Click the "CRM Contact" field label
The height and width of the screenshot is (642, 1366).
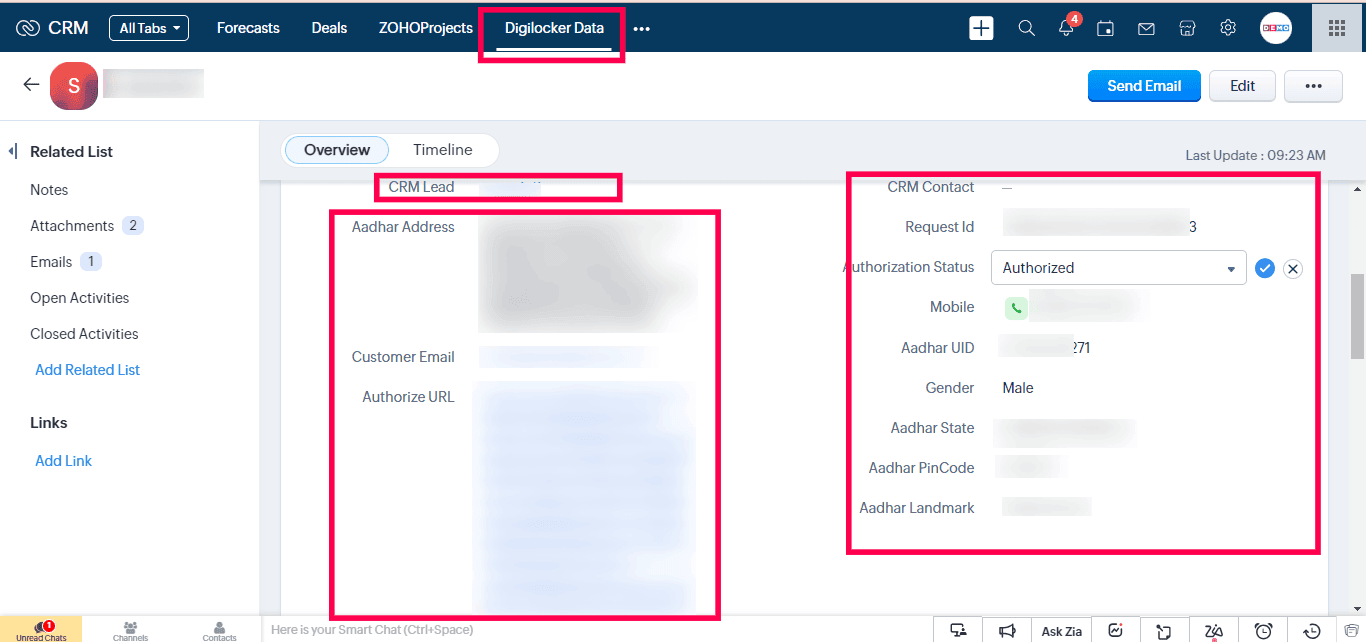(931, 187)
